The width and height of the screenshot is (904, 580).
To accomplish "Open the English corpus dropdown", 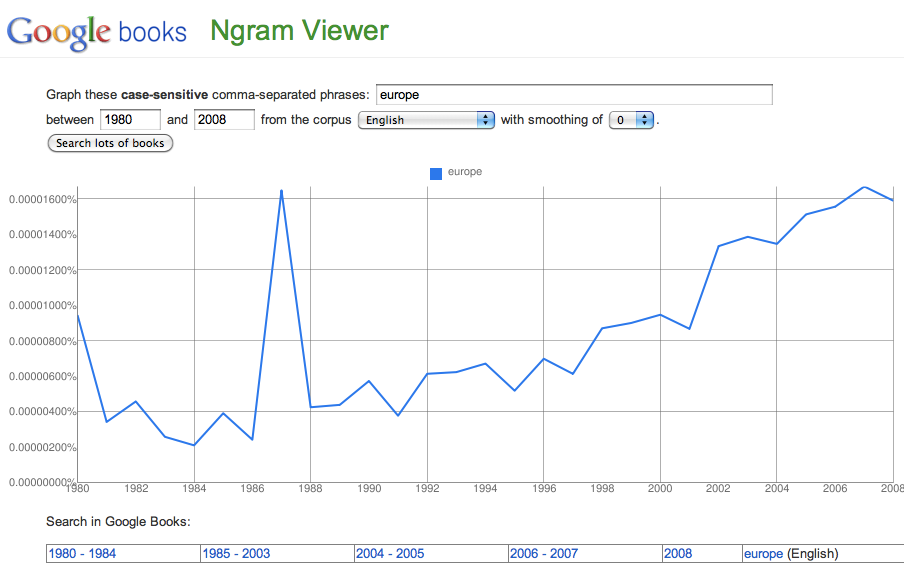I will click(x=426, y=120).
